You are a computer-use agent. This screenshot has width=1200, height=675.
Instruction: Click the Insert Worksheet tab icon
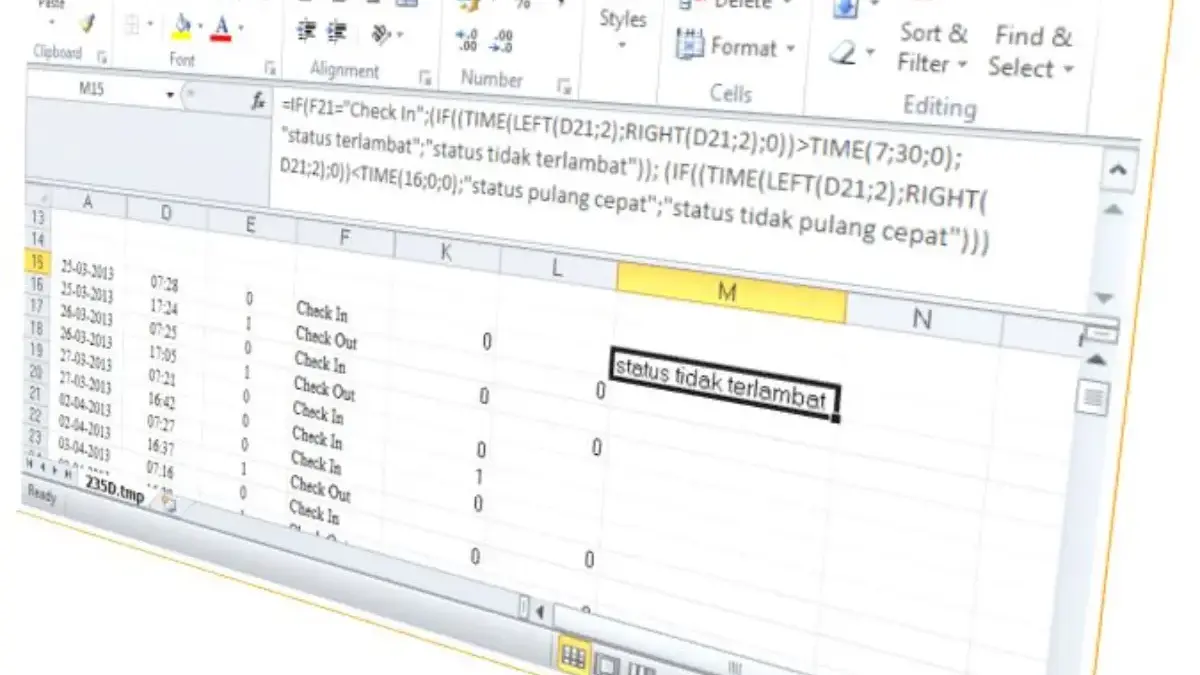(169, 503)
